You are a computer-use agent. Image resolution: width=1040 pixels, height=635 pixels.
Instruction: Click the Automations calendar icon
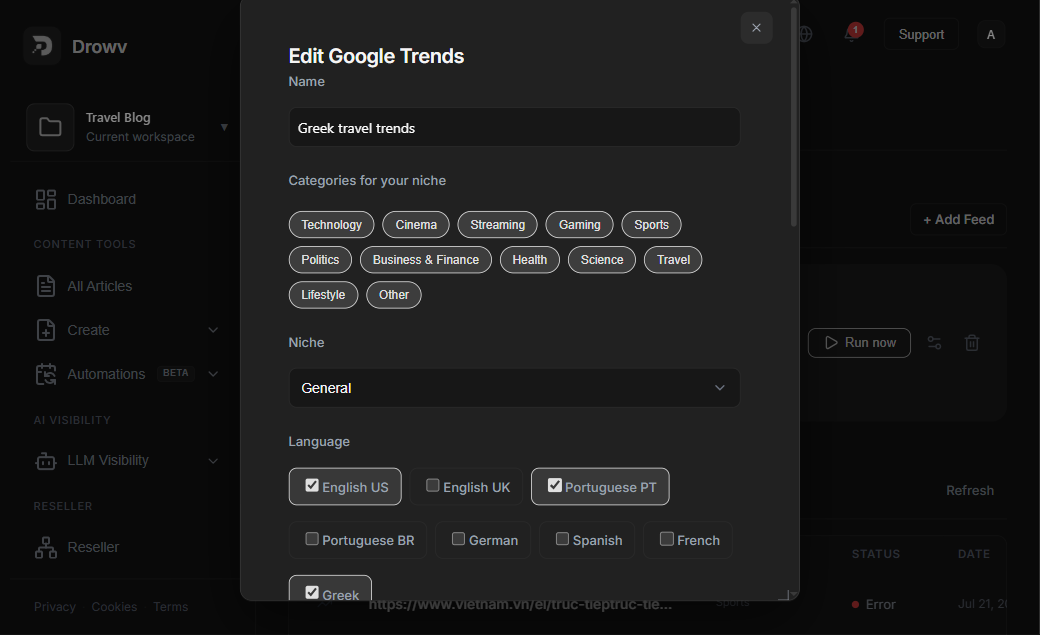pyautogui.click(x=46, y=374)
